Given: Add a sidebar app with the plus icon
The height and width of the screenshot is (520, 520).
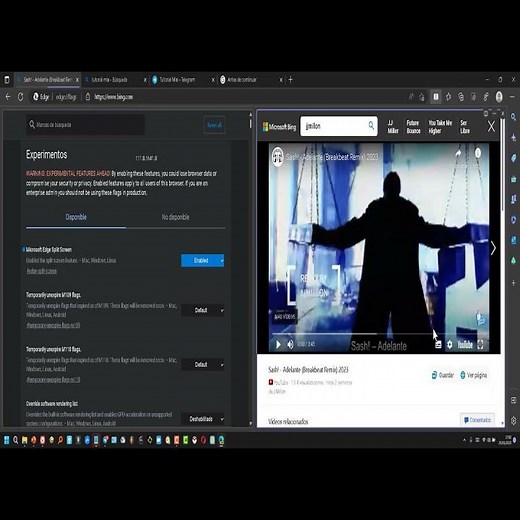Looking at the screenshot, I should pos(513,283).
